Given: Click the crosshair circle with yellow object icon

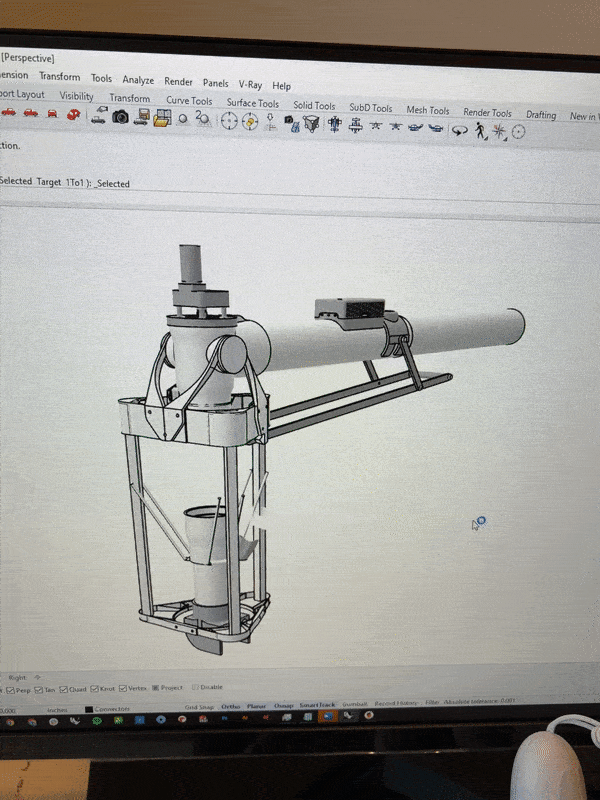Looking at the screenshot, I should tap(250, 122).
